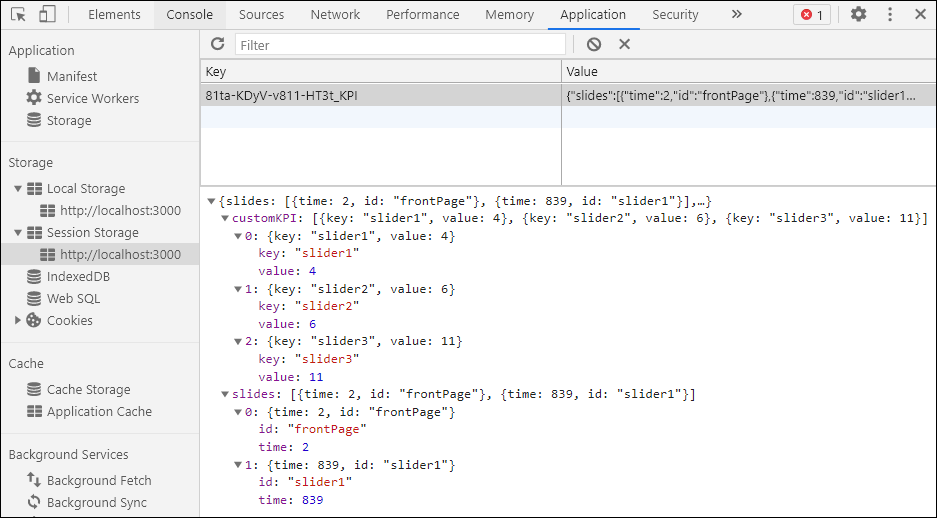Click the refresh storage icon
Screen dimensions: 937x518
point(217,44)
